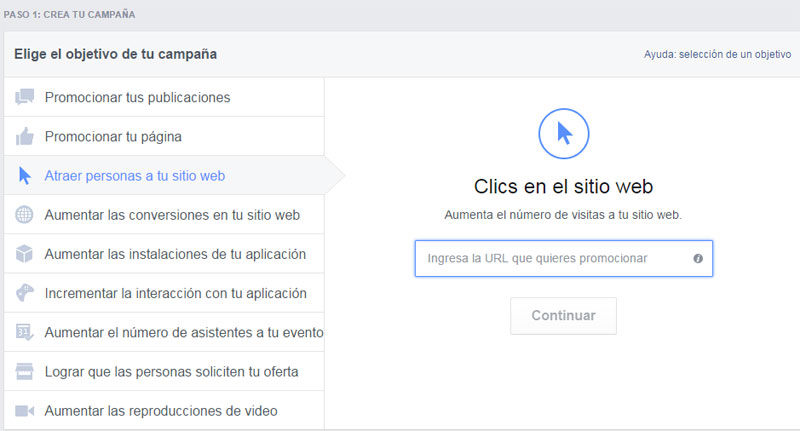800x431 pixels.
Task: Click the box icon beside instalaciones de tu aplicación
Action: [x=24, y=253]
